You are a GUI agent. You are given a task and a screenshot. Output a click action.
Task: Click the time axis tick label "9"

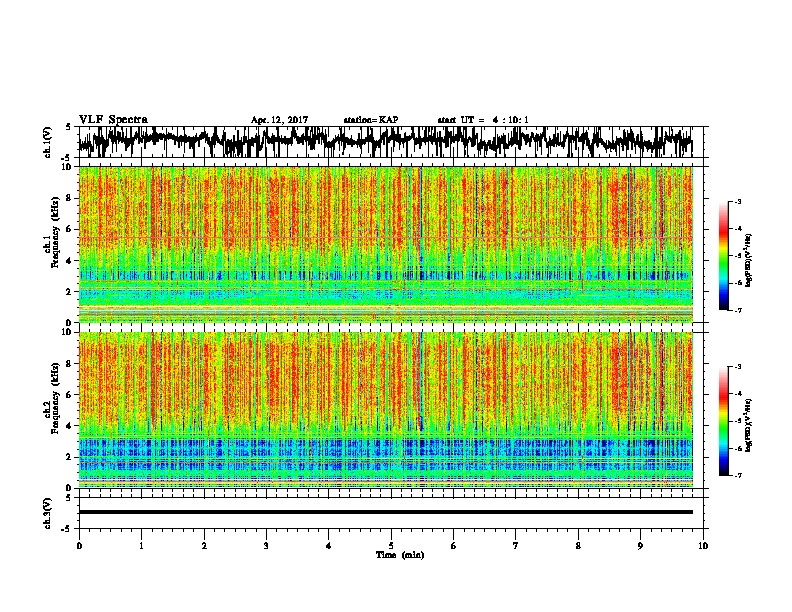click(x=640, y=546)
